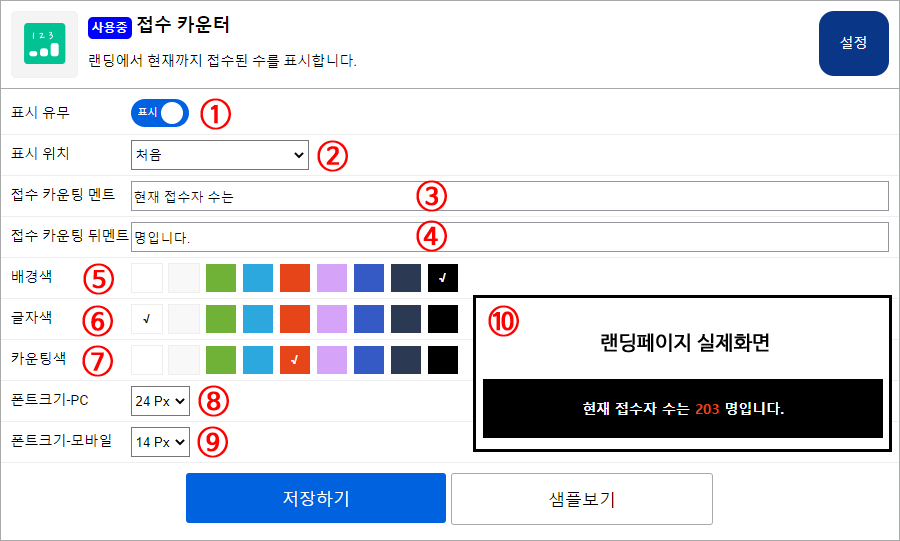This screenshot has height=541, width=900.
Task: Click the black landing page preview banner
Action: [682, 408]
